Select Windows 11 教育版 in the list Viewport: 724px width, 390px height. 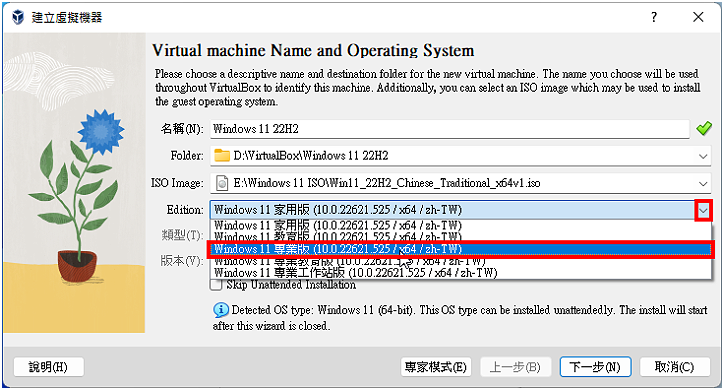(x=460, y=236)
